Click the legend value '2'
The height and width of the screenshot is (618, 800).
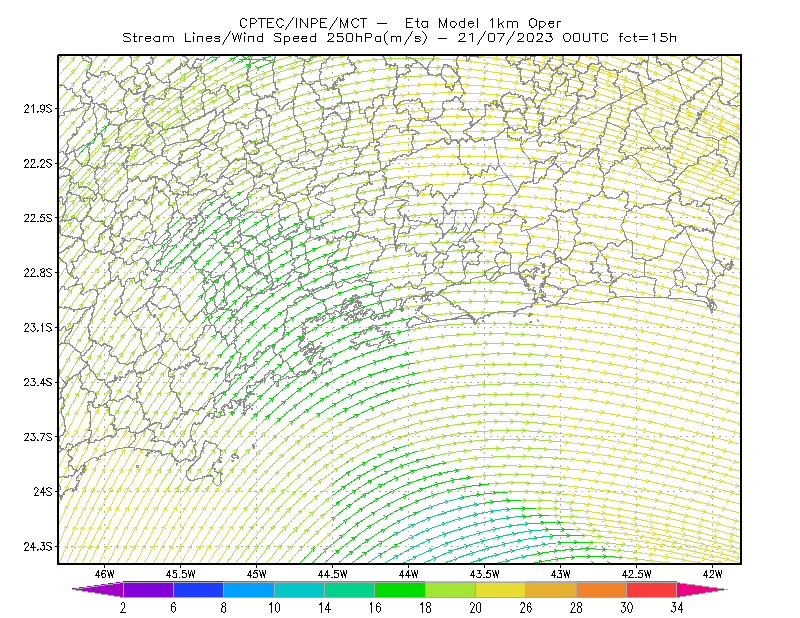click(123, 608)
